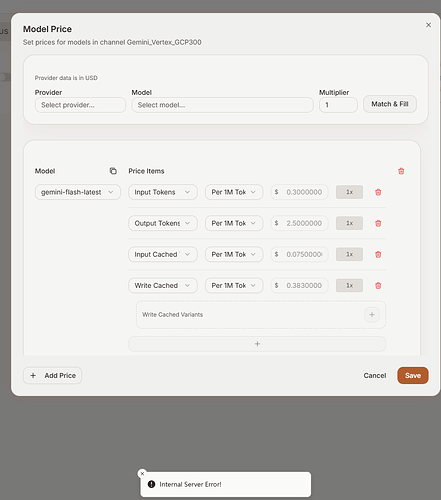This screenshot has width=441, height=500.
Task: Open the Select provider dropdown
Action: (80, 105)
